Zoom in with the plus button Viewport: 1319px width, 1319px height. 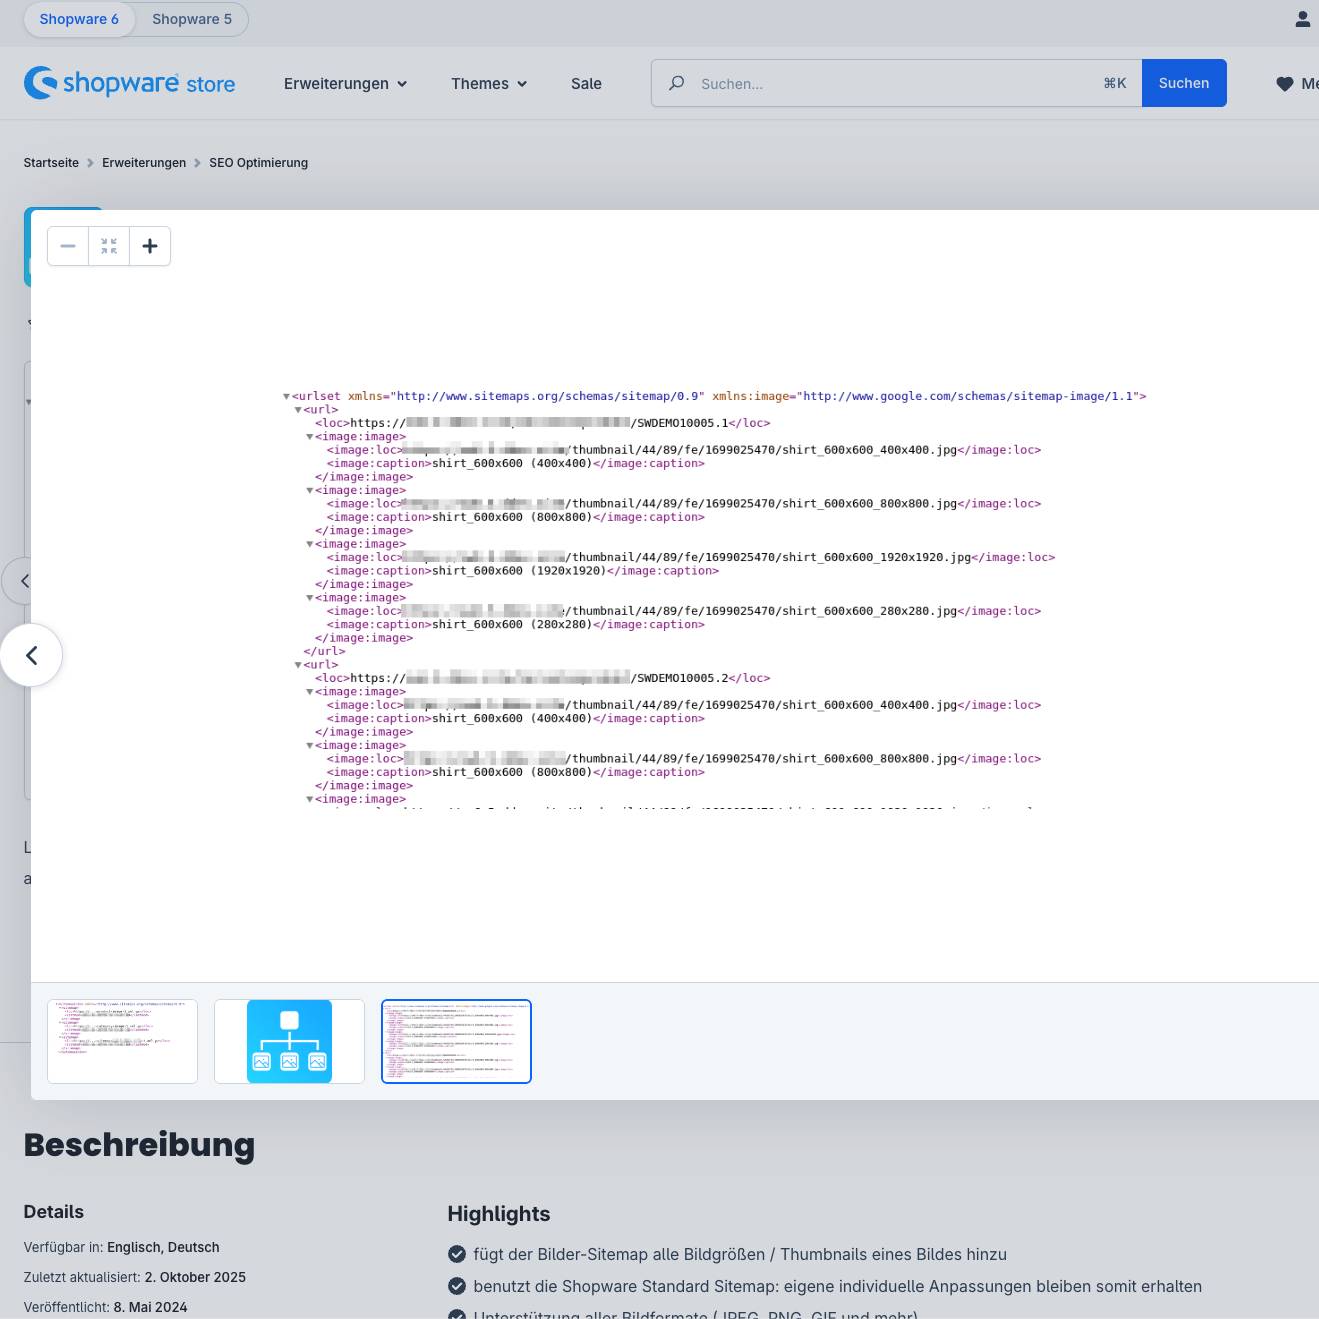(150, 246)
